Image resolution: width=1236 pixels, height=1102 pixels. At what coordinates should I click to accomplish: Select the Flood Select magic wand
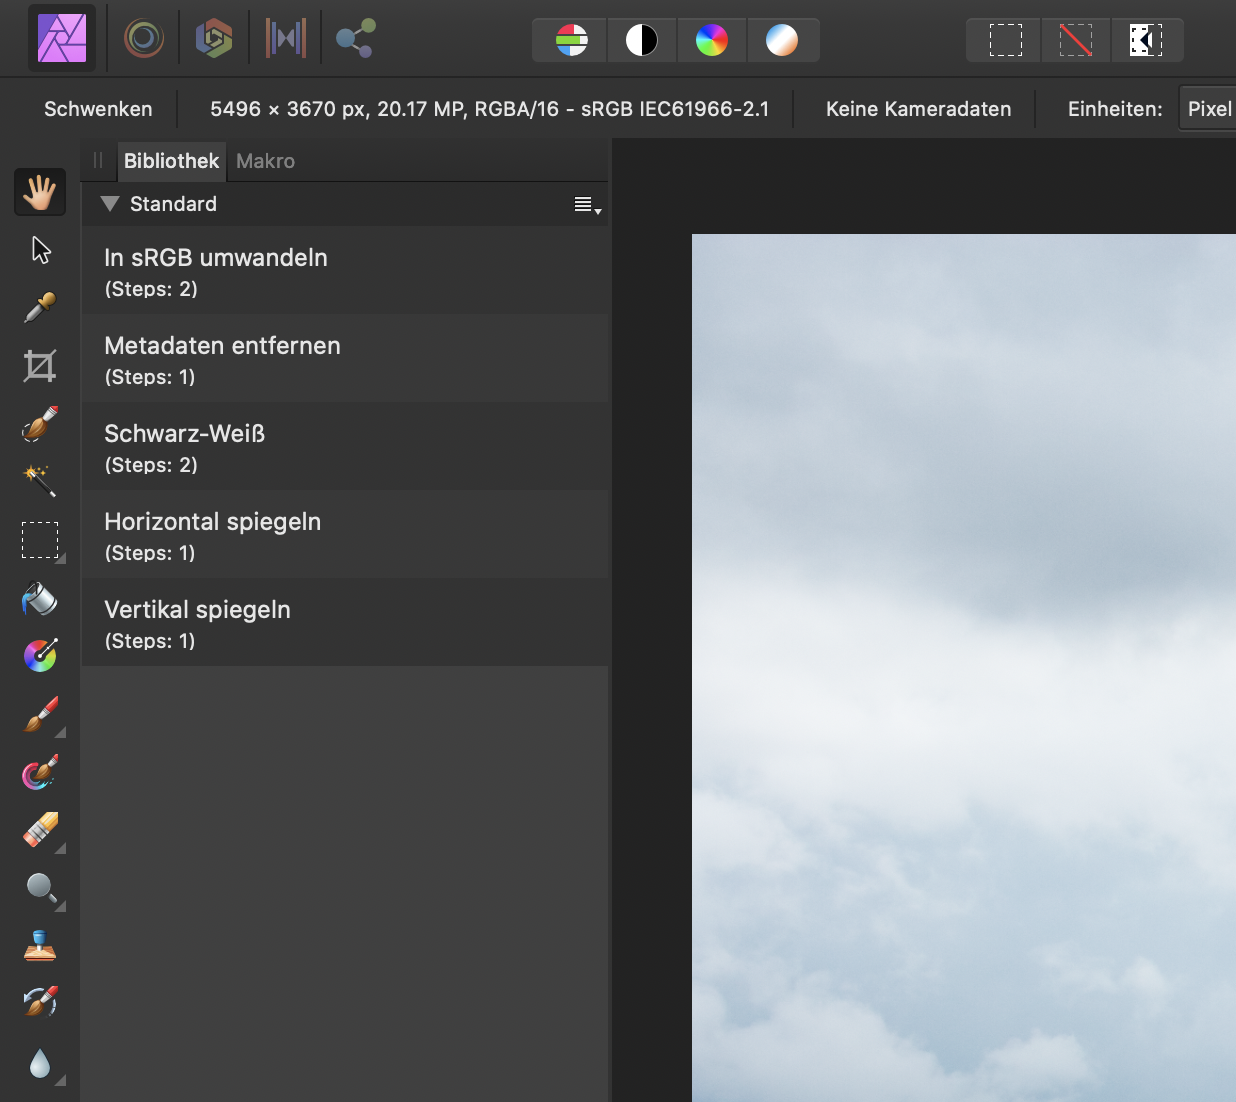tap(40, 482)
